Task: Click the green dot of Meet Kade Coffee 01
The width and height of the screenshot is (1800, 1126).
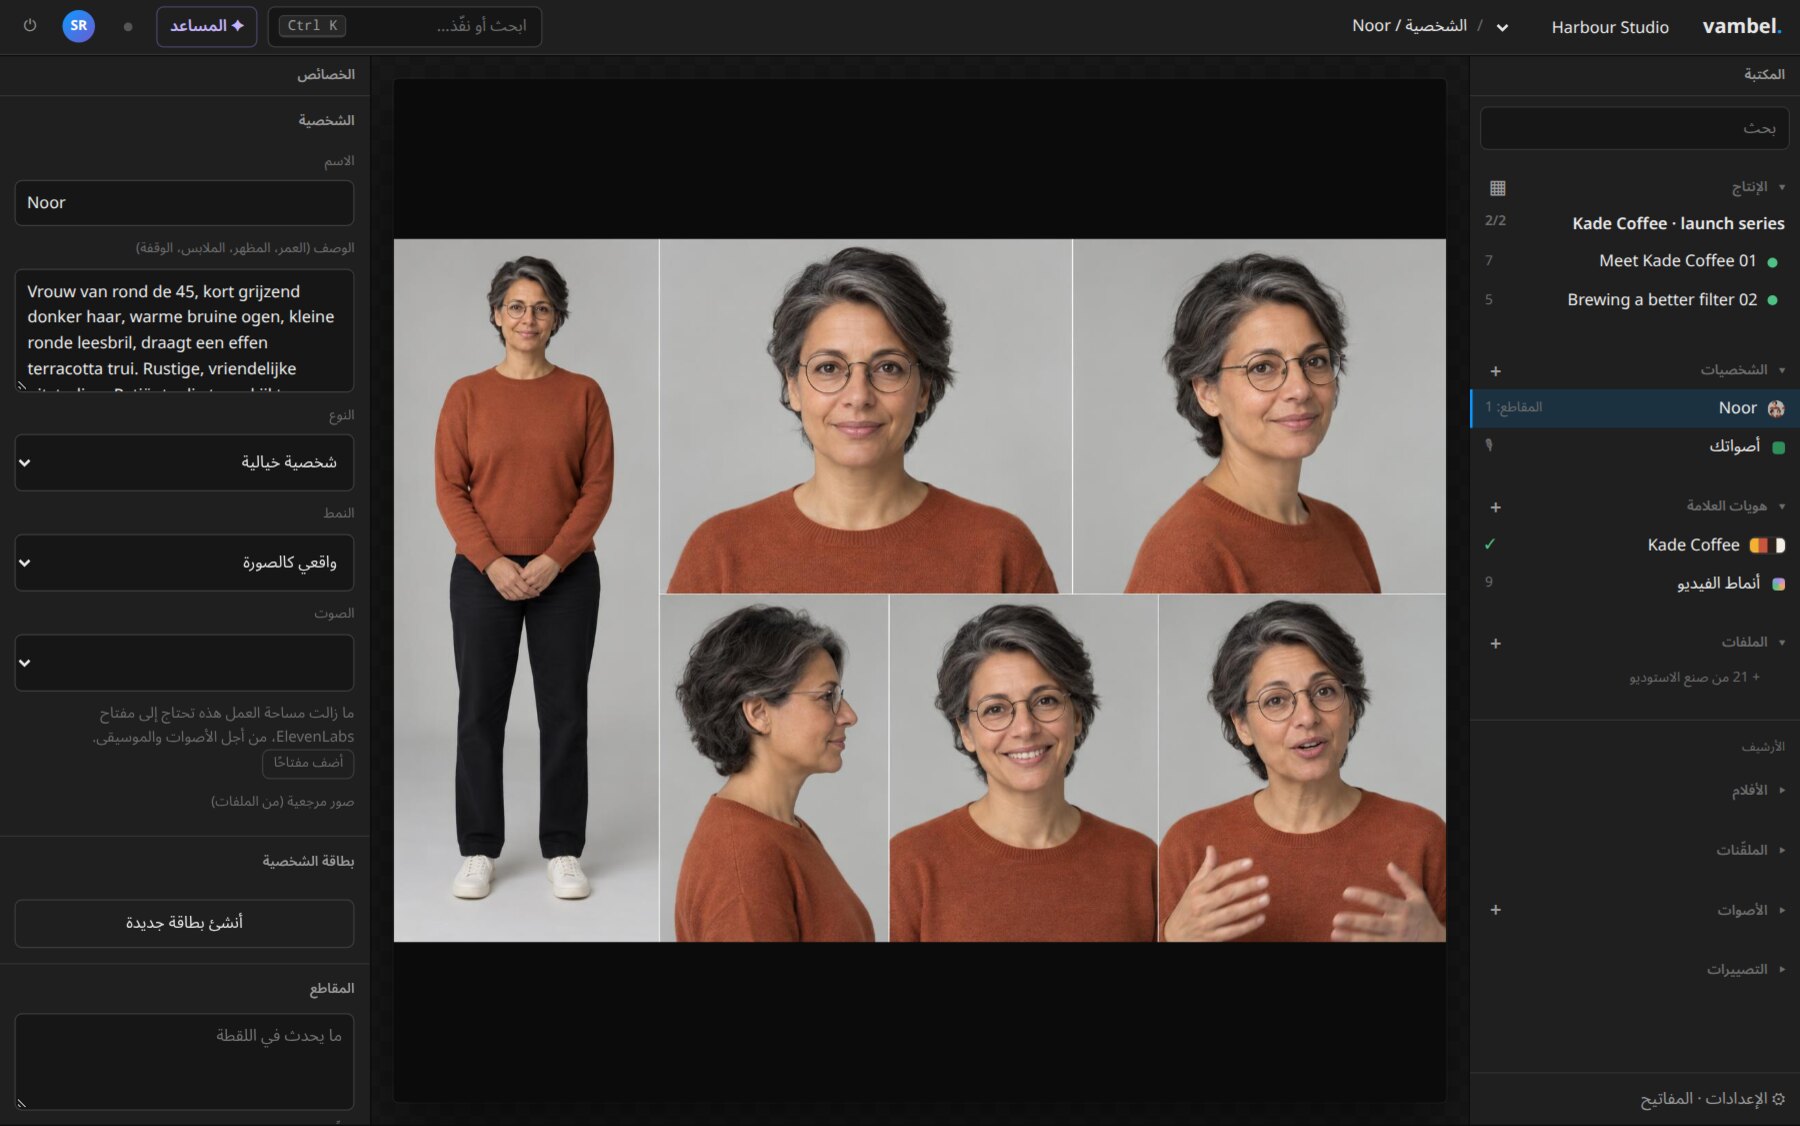Action: pyautogui.click(x=1773, y=262)
